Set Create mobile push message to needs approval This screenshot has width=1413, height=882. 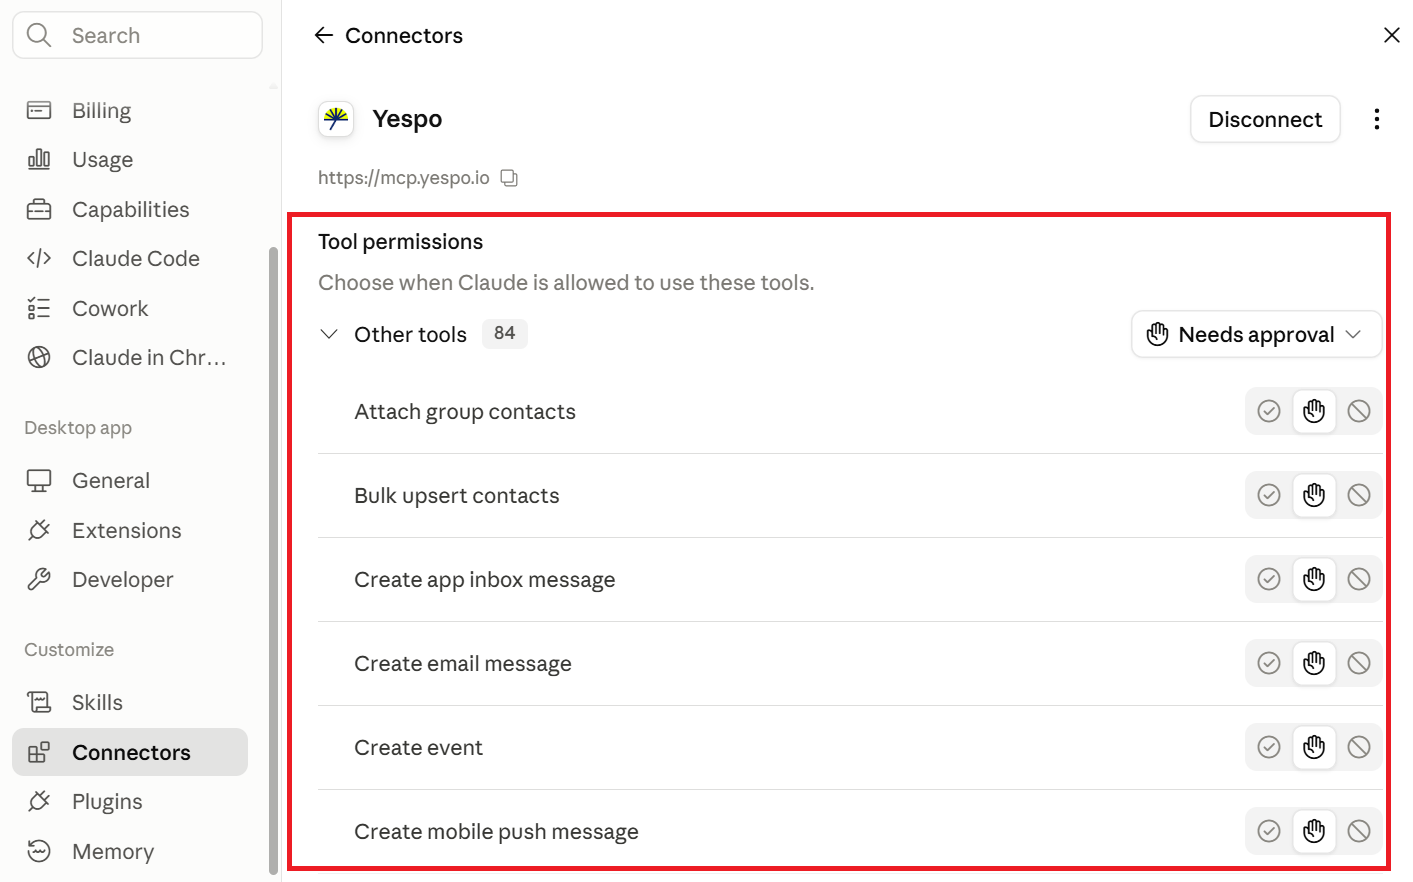[1314, 831]
